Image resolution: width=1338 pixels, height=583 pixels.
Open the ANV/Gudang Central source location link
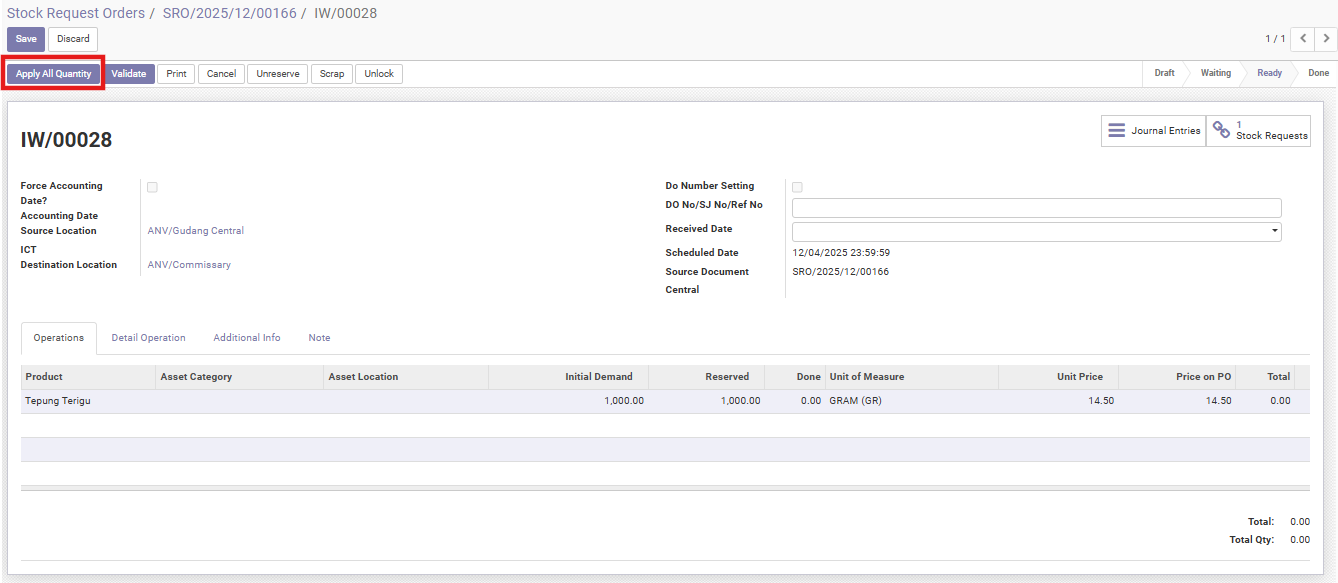195,231
